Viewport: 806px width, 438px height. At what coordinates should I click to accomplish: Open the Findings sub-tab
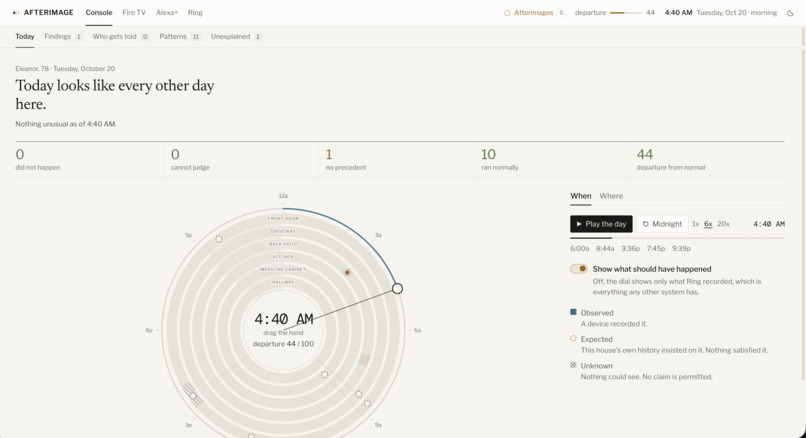tap(63, 36)
